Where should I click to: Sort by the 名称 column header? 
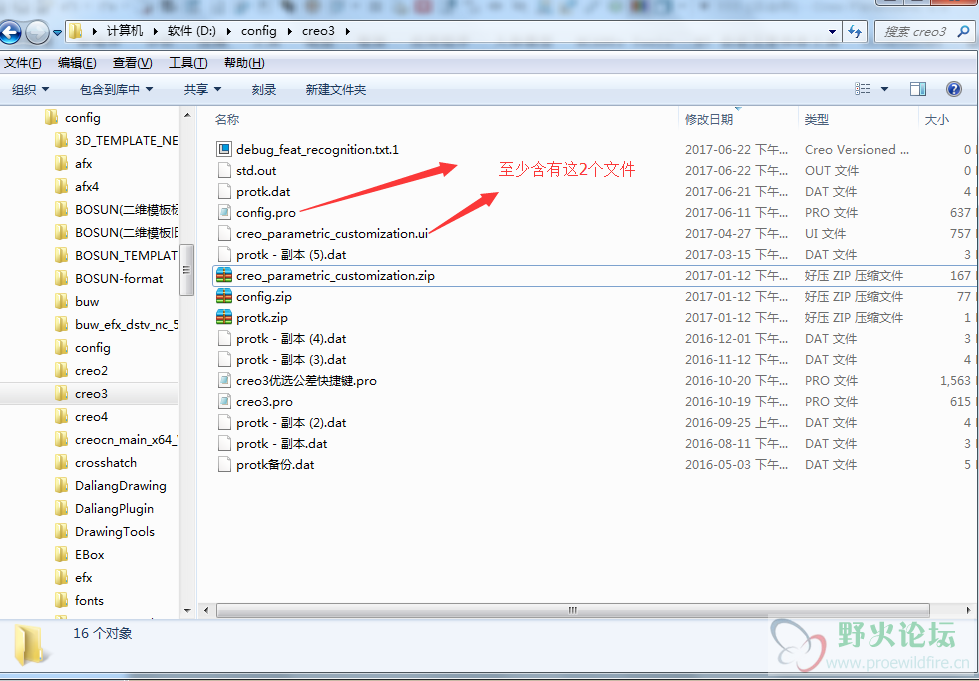point(227,119)
